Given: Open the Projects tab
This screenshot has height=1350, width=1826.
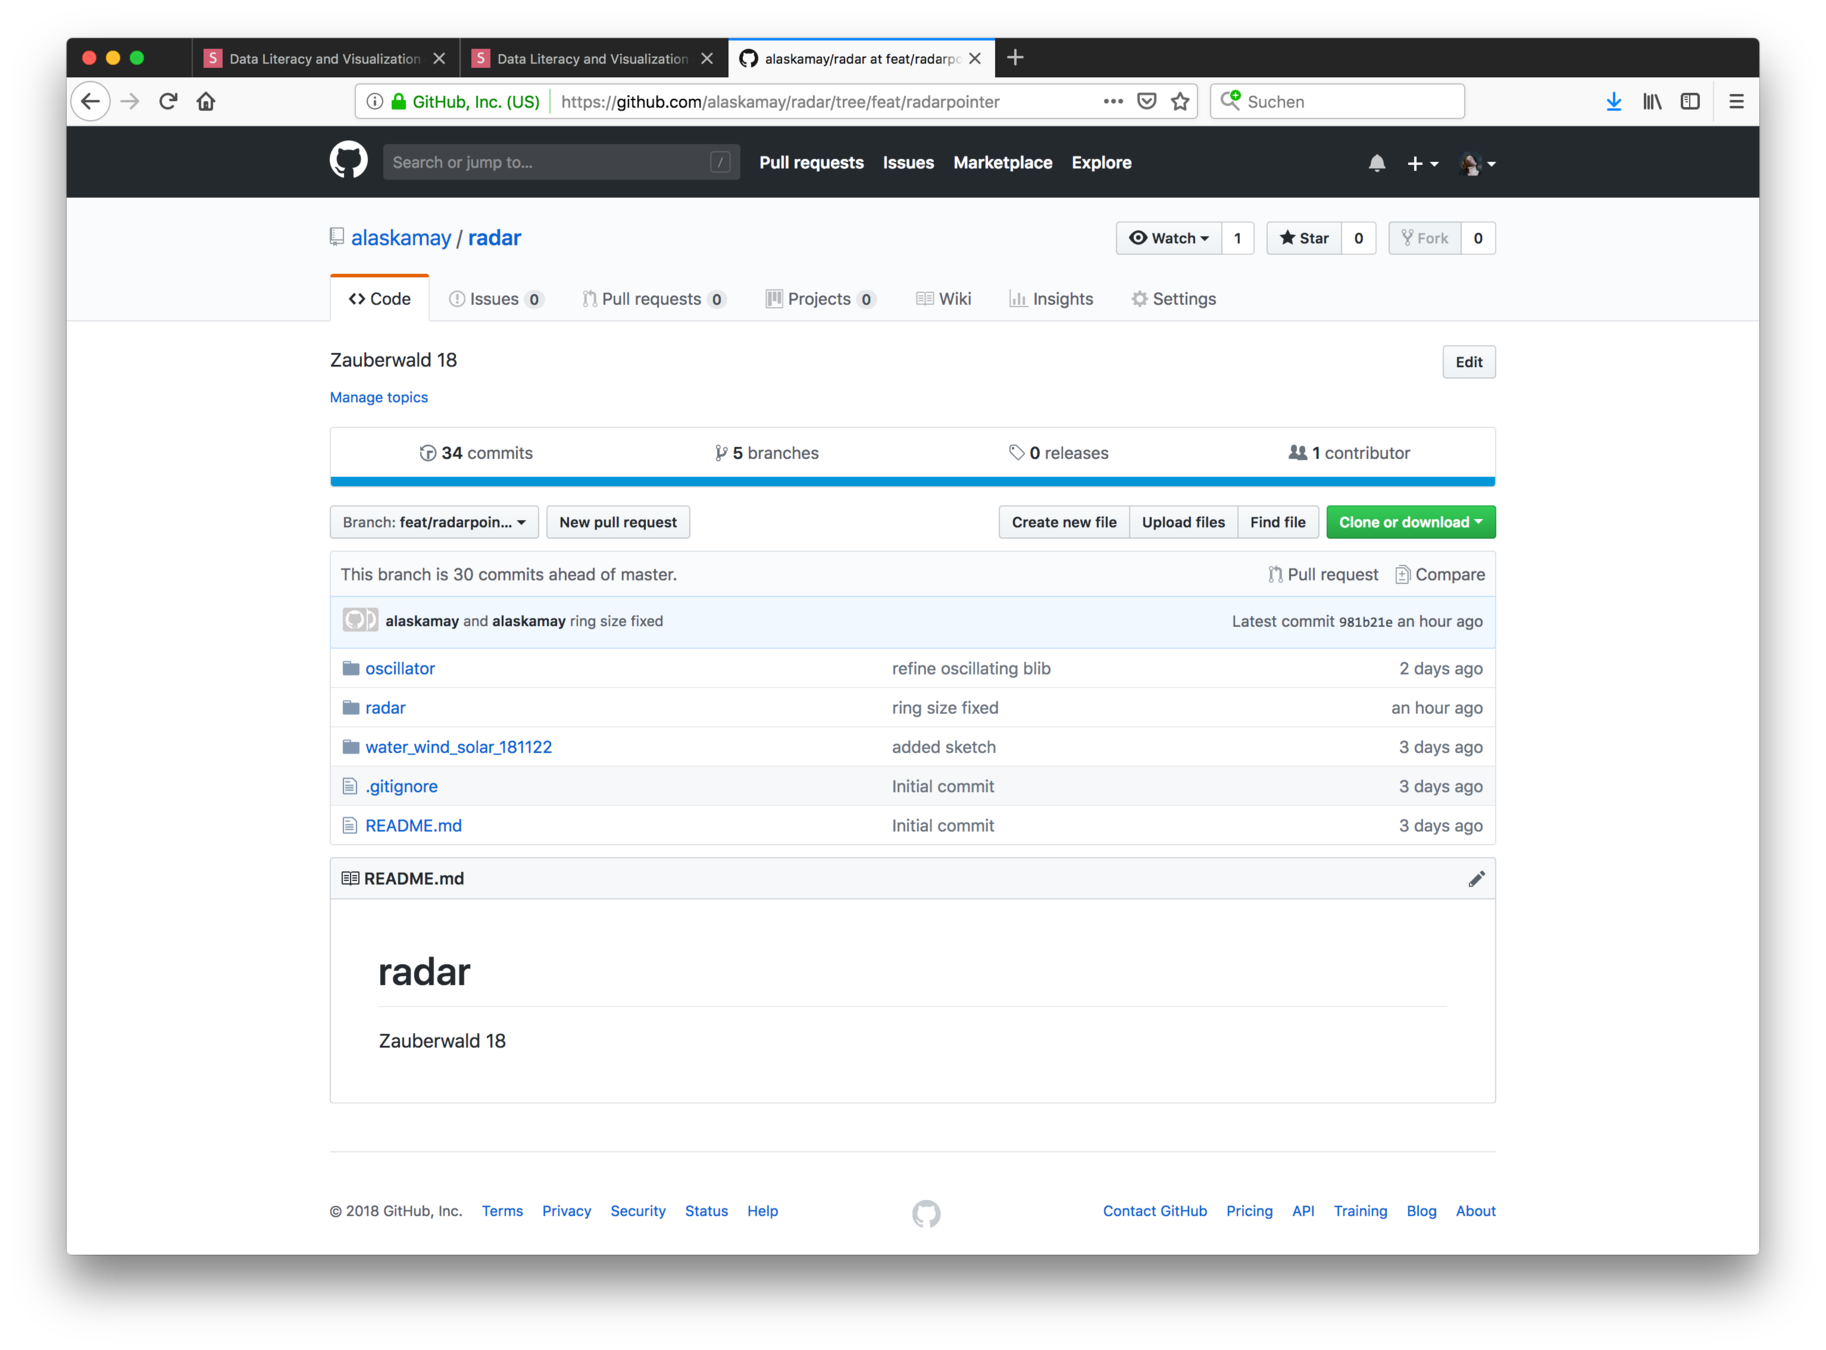Looking at the screenshot, I should click(x=820, y=299).
